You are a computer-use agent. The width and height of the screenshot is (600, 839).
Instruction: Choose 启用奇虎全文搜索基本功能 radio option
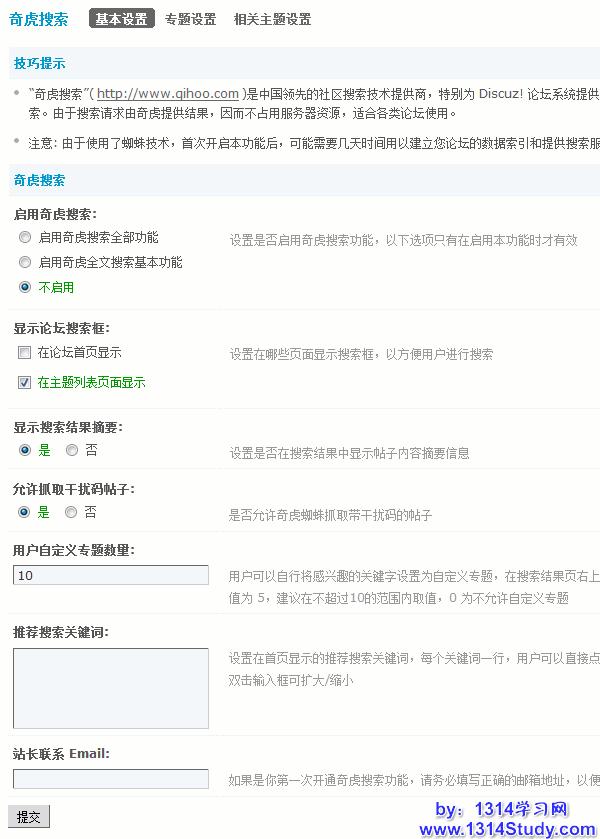click(25, 263)
